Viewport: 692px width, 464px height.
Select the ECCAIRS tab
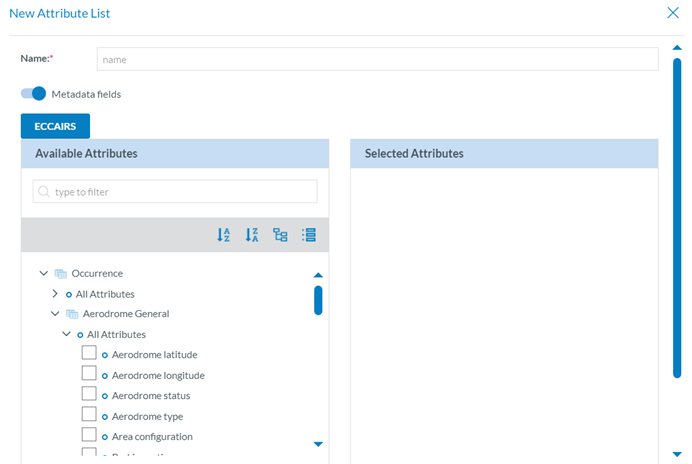point(55,126)
